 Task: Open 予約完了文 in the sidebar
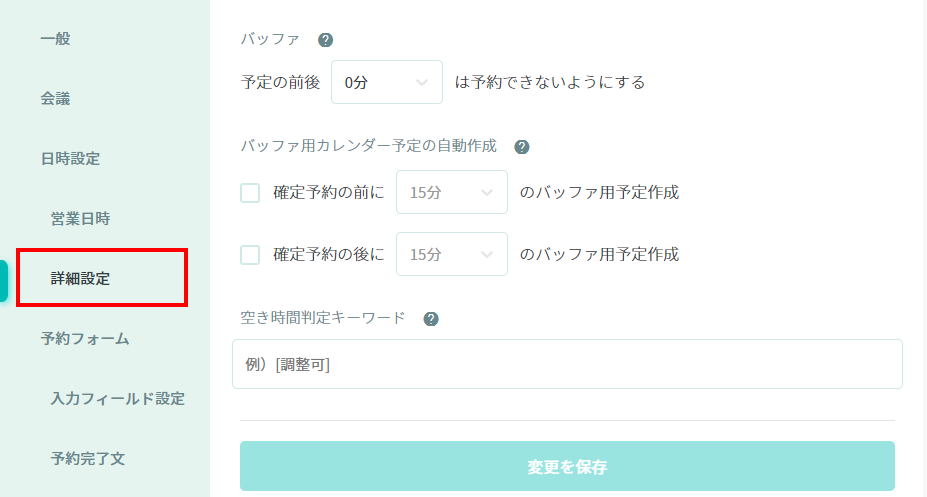[88, 458]
